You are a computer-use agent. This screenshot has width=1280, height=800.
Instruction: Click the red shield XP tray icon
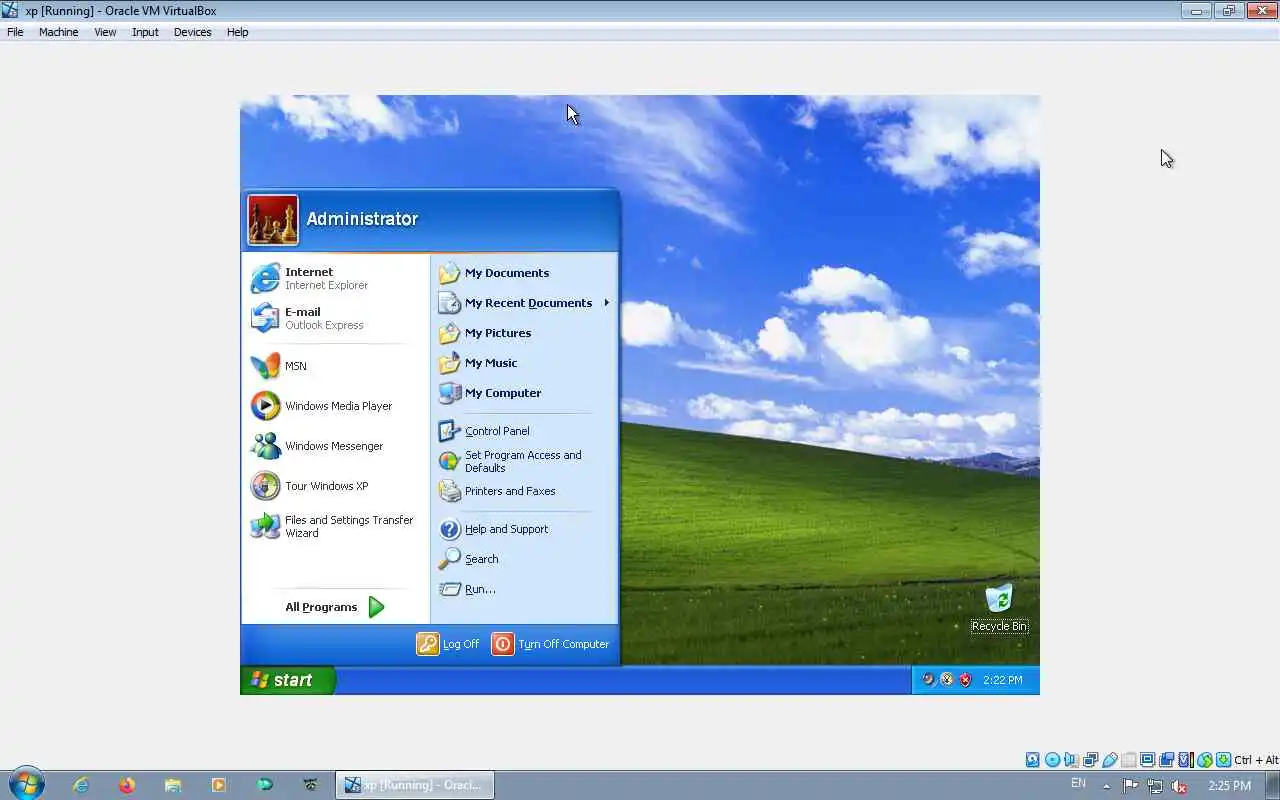pos(965,680)
